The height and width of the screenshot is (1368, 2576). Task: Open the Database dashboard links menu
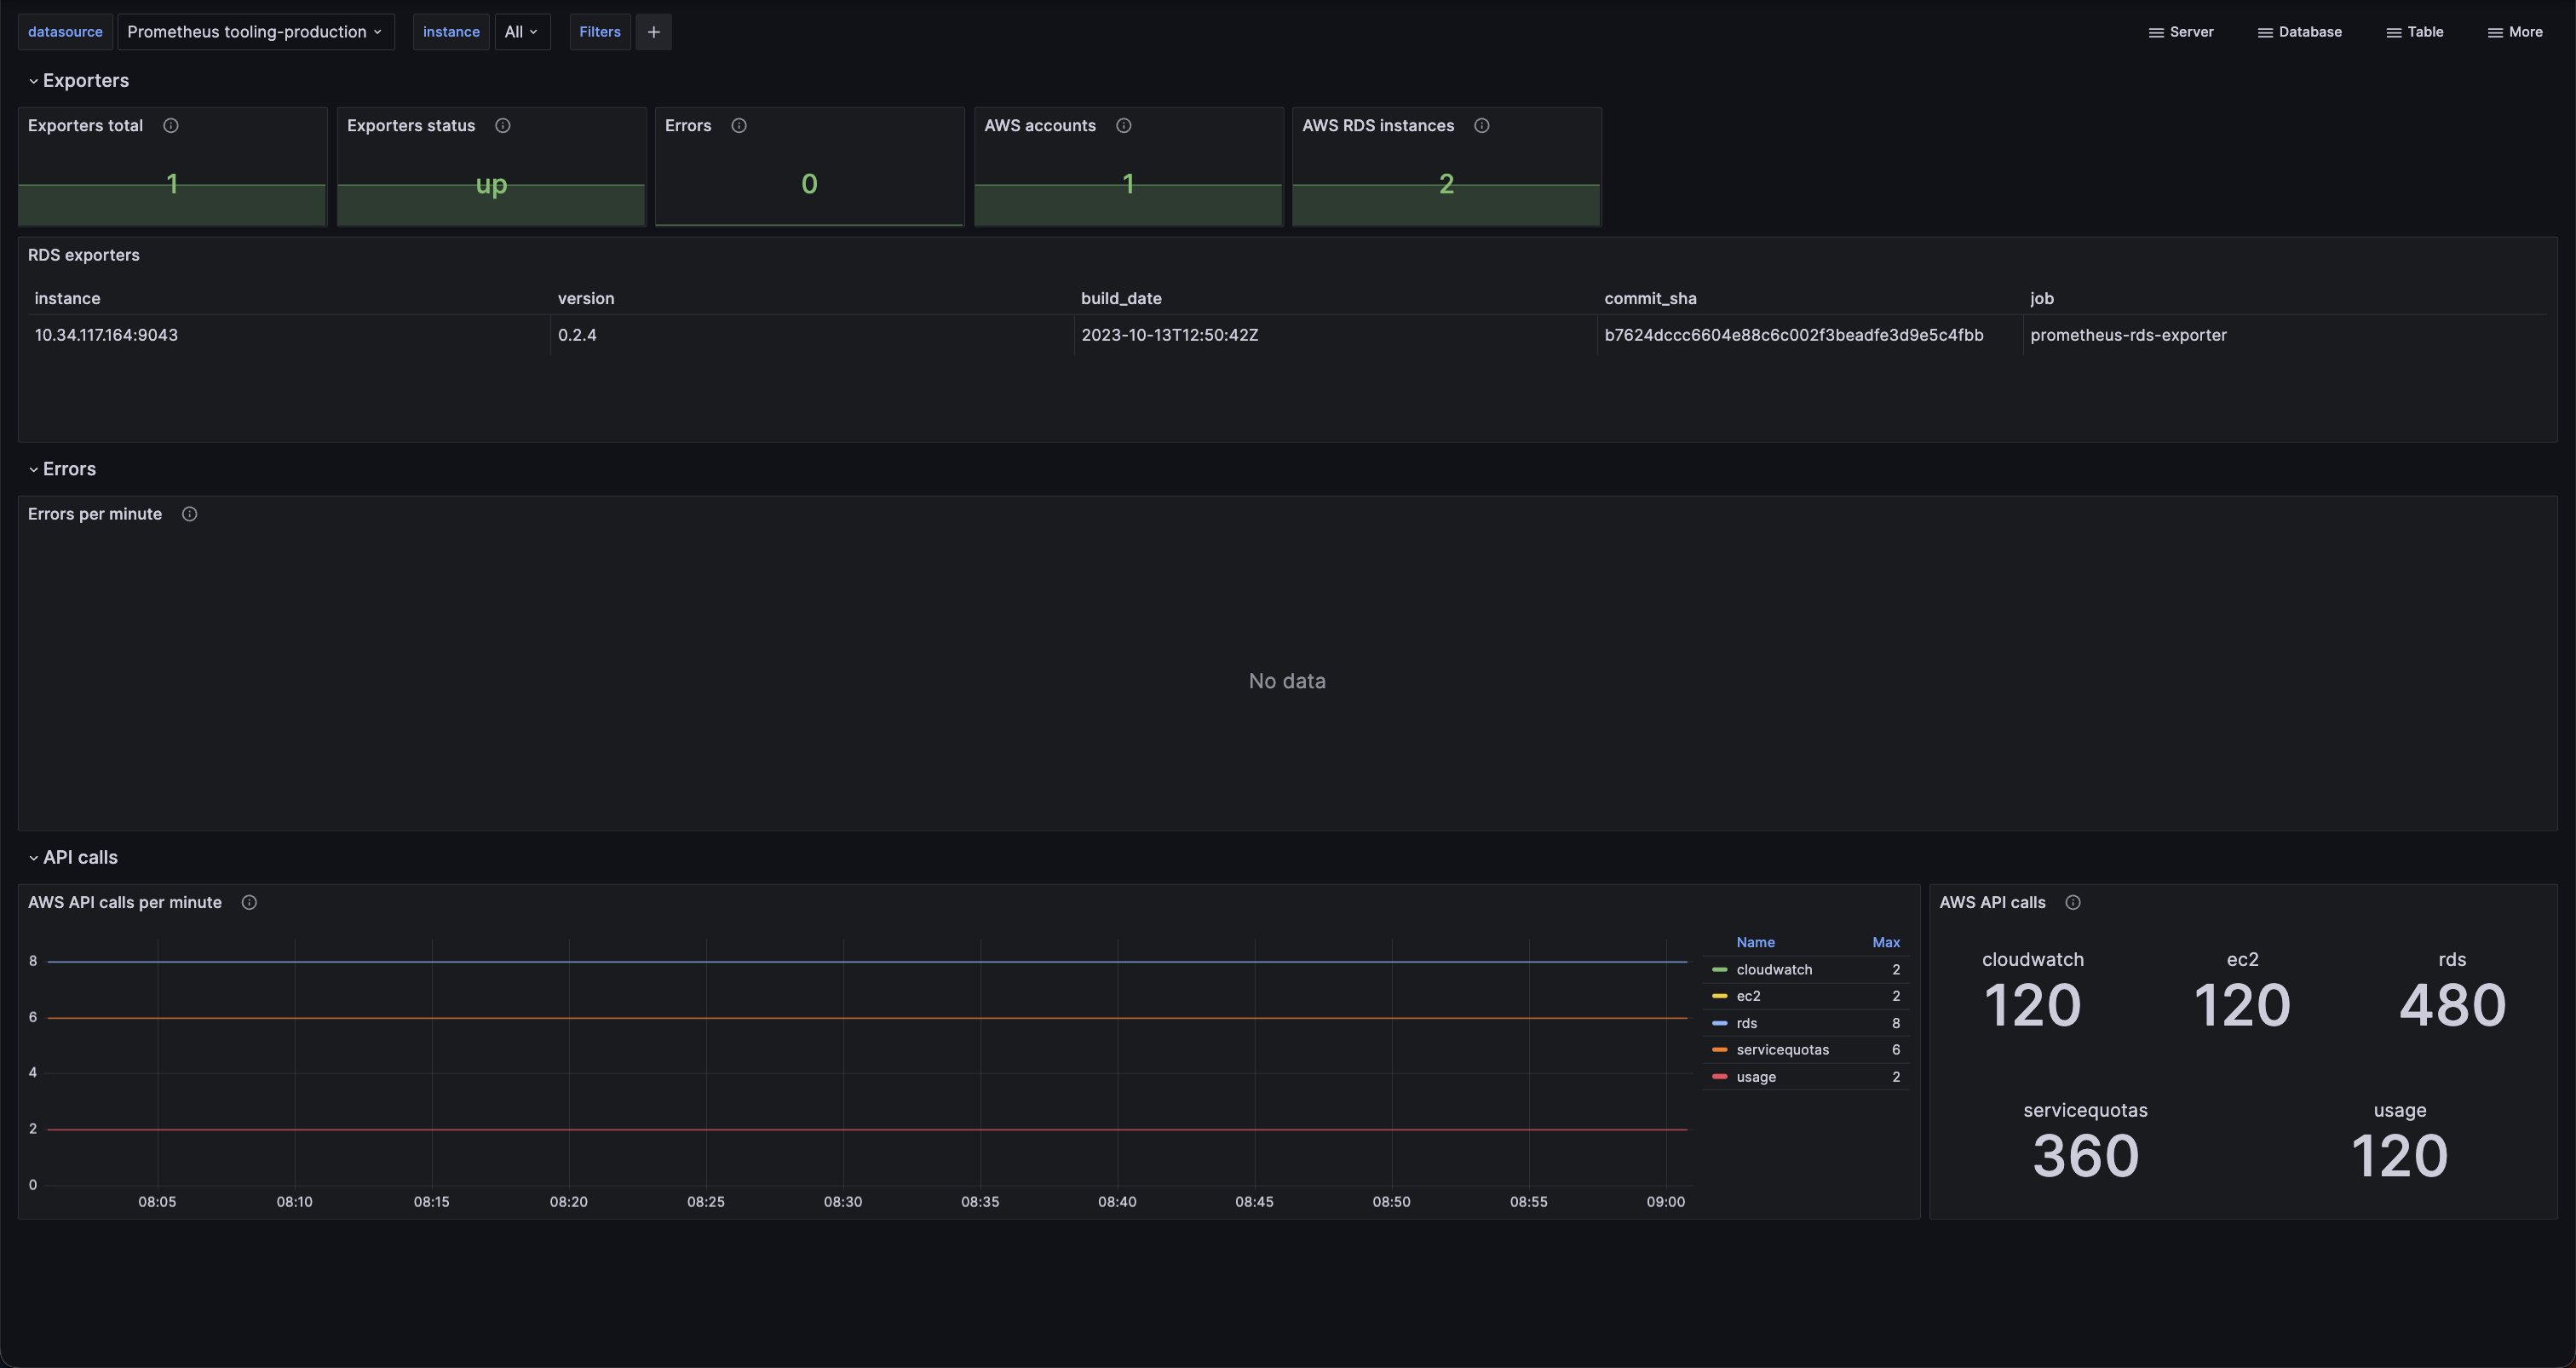click(x=2300, y=32)
